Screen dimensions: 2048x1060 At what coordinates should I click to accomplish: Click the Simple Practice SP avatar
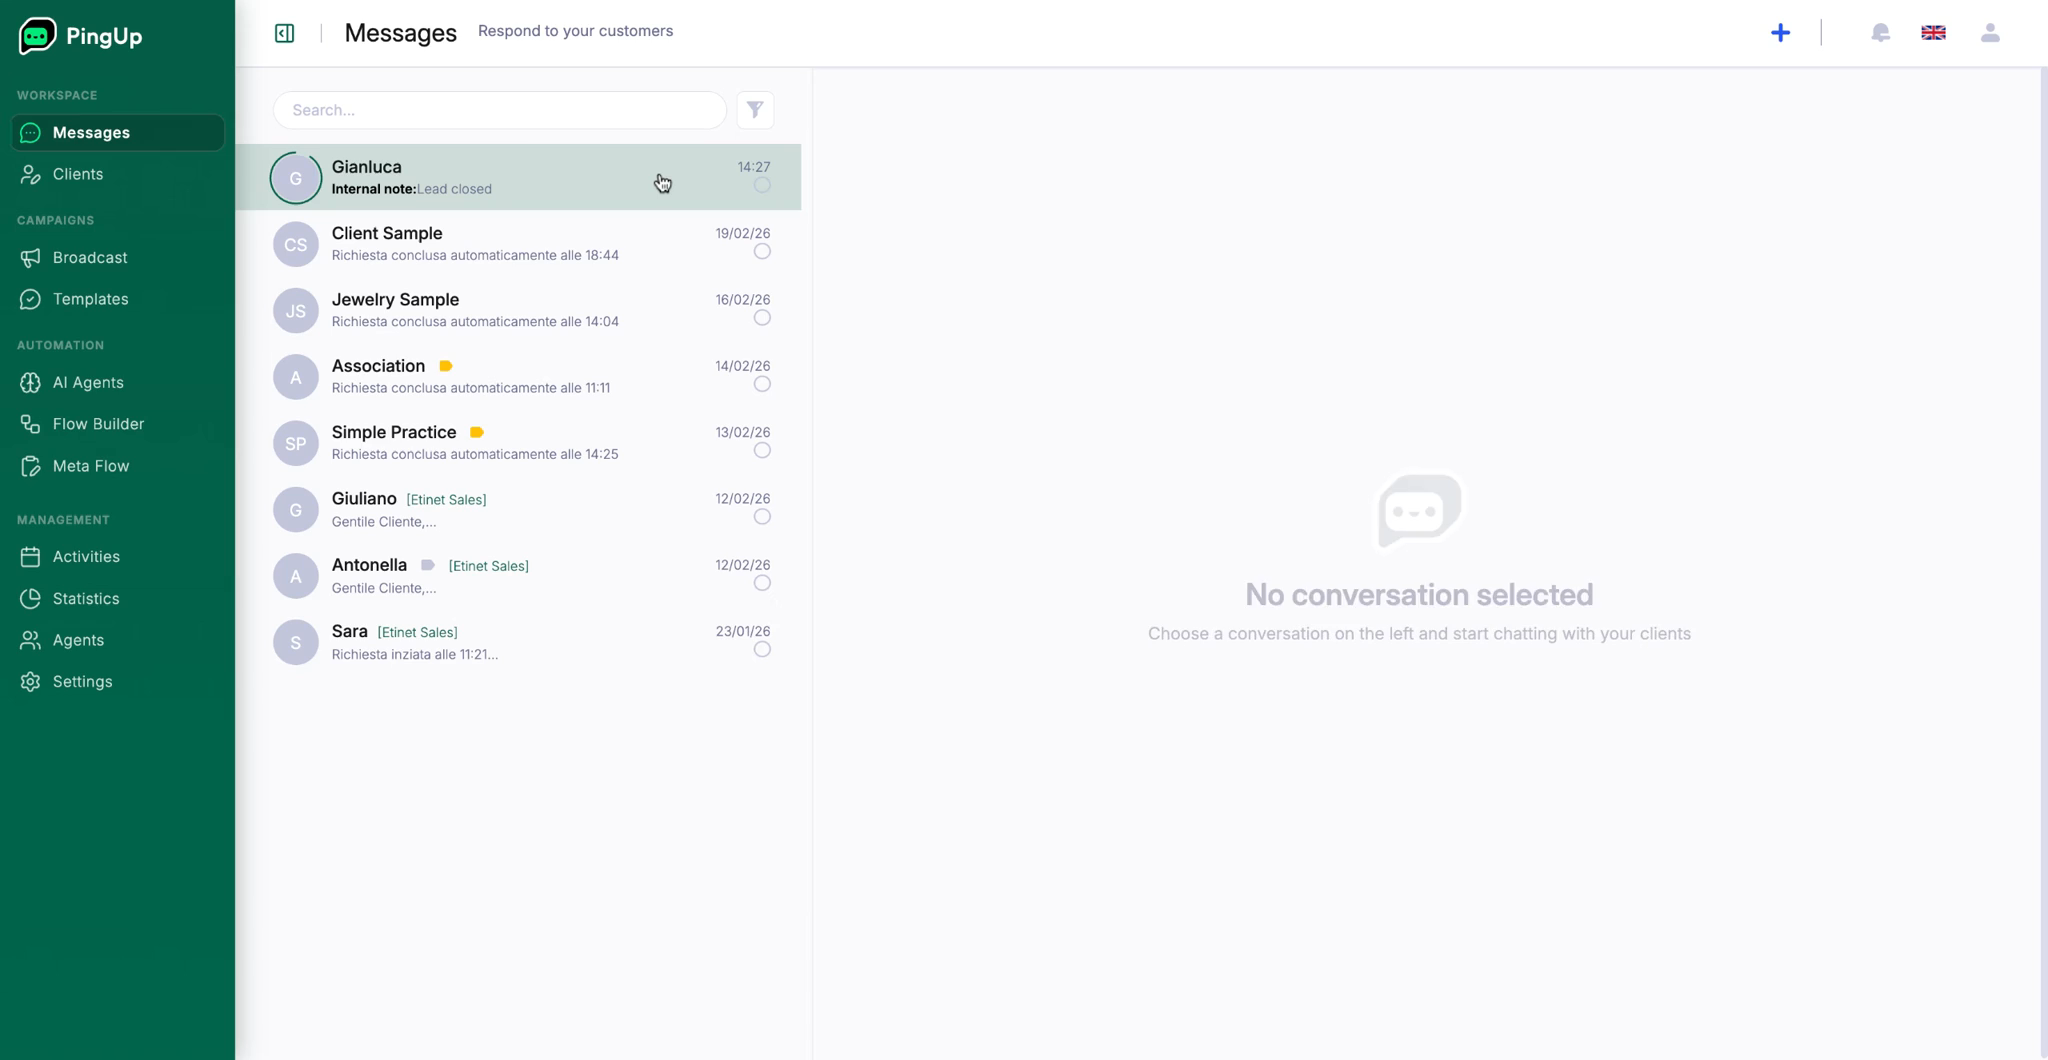(296, 443)
